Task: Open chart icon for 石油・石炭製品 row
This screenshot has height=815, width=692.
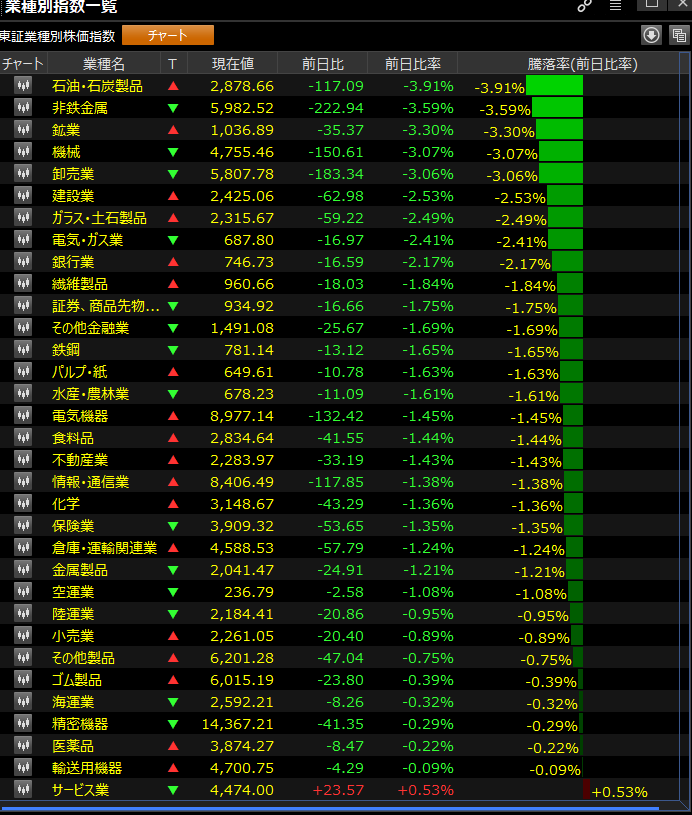Action: point(23,85)
